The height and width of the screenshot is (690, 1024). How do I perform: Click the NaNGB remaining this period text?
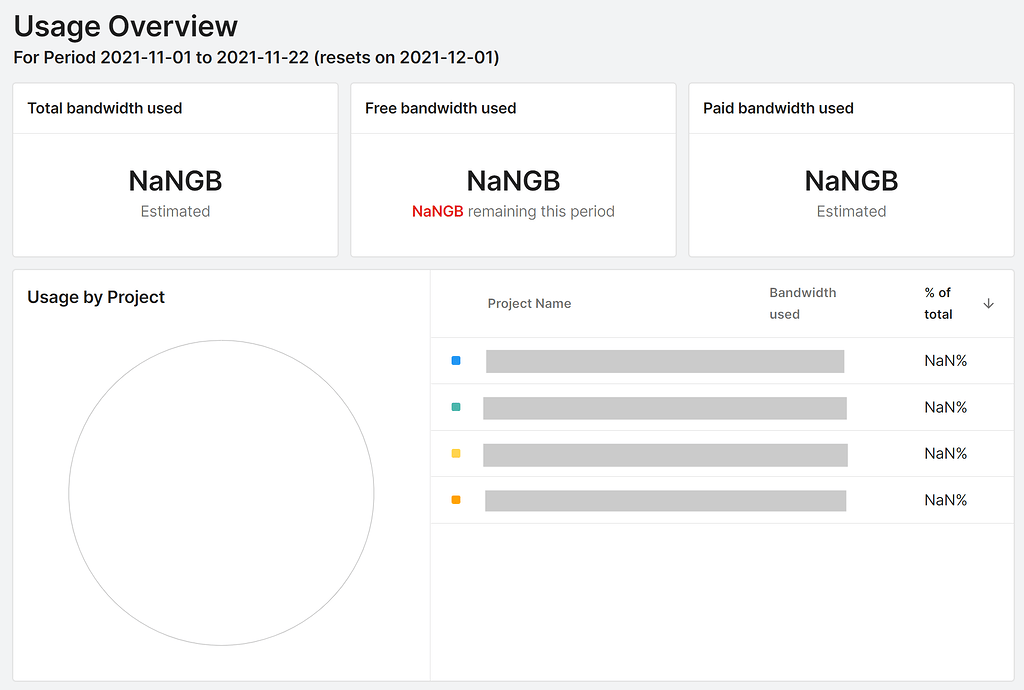pos(513,211)
